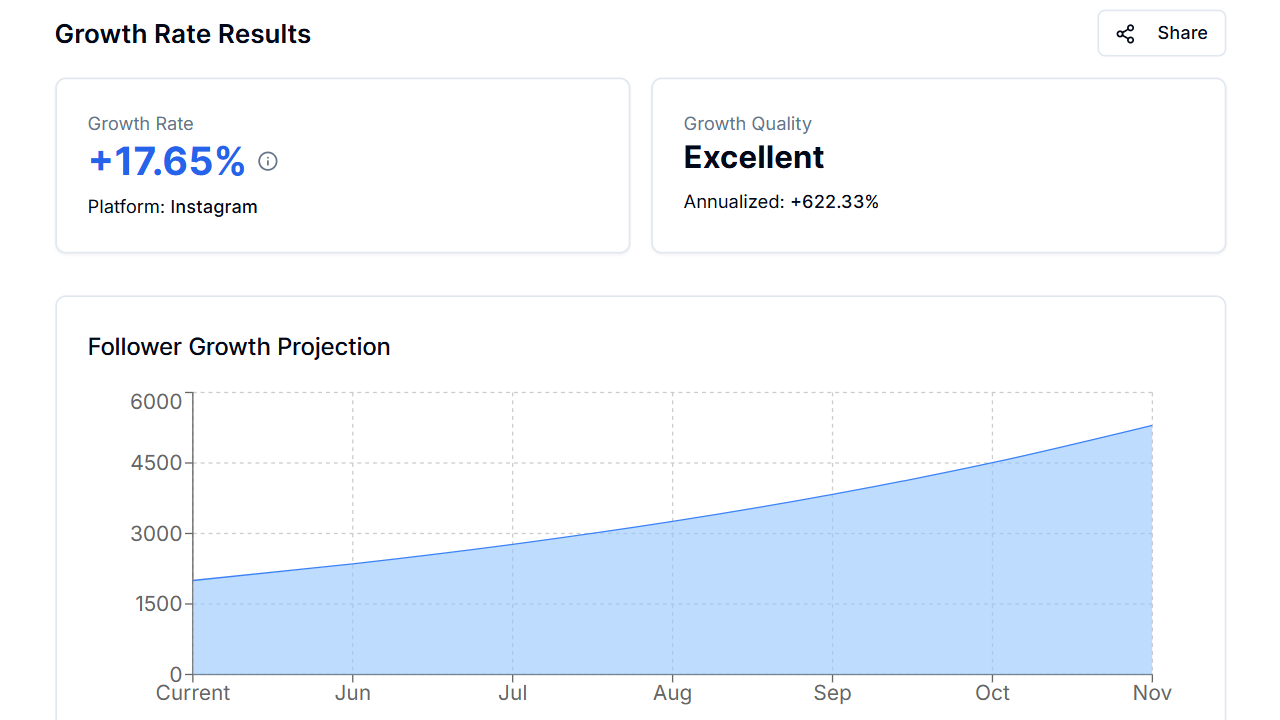
Task: Click the Growth Rate Results heading
Action: coord(183,34)
